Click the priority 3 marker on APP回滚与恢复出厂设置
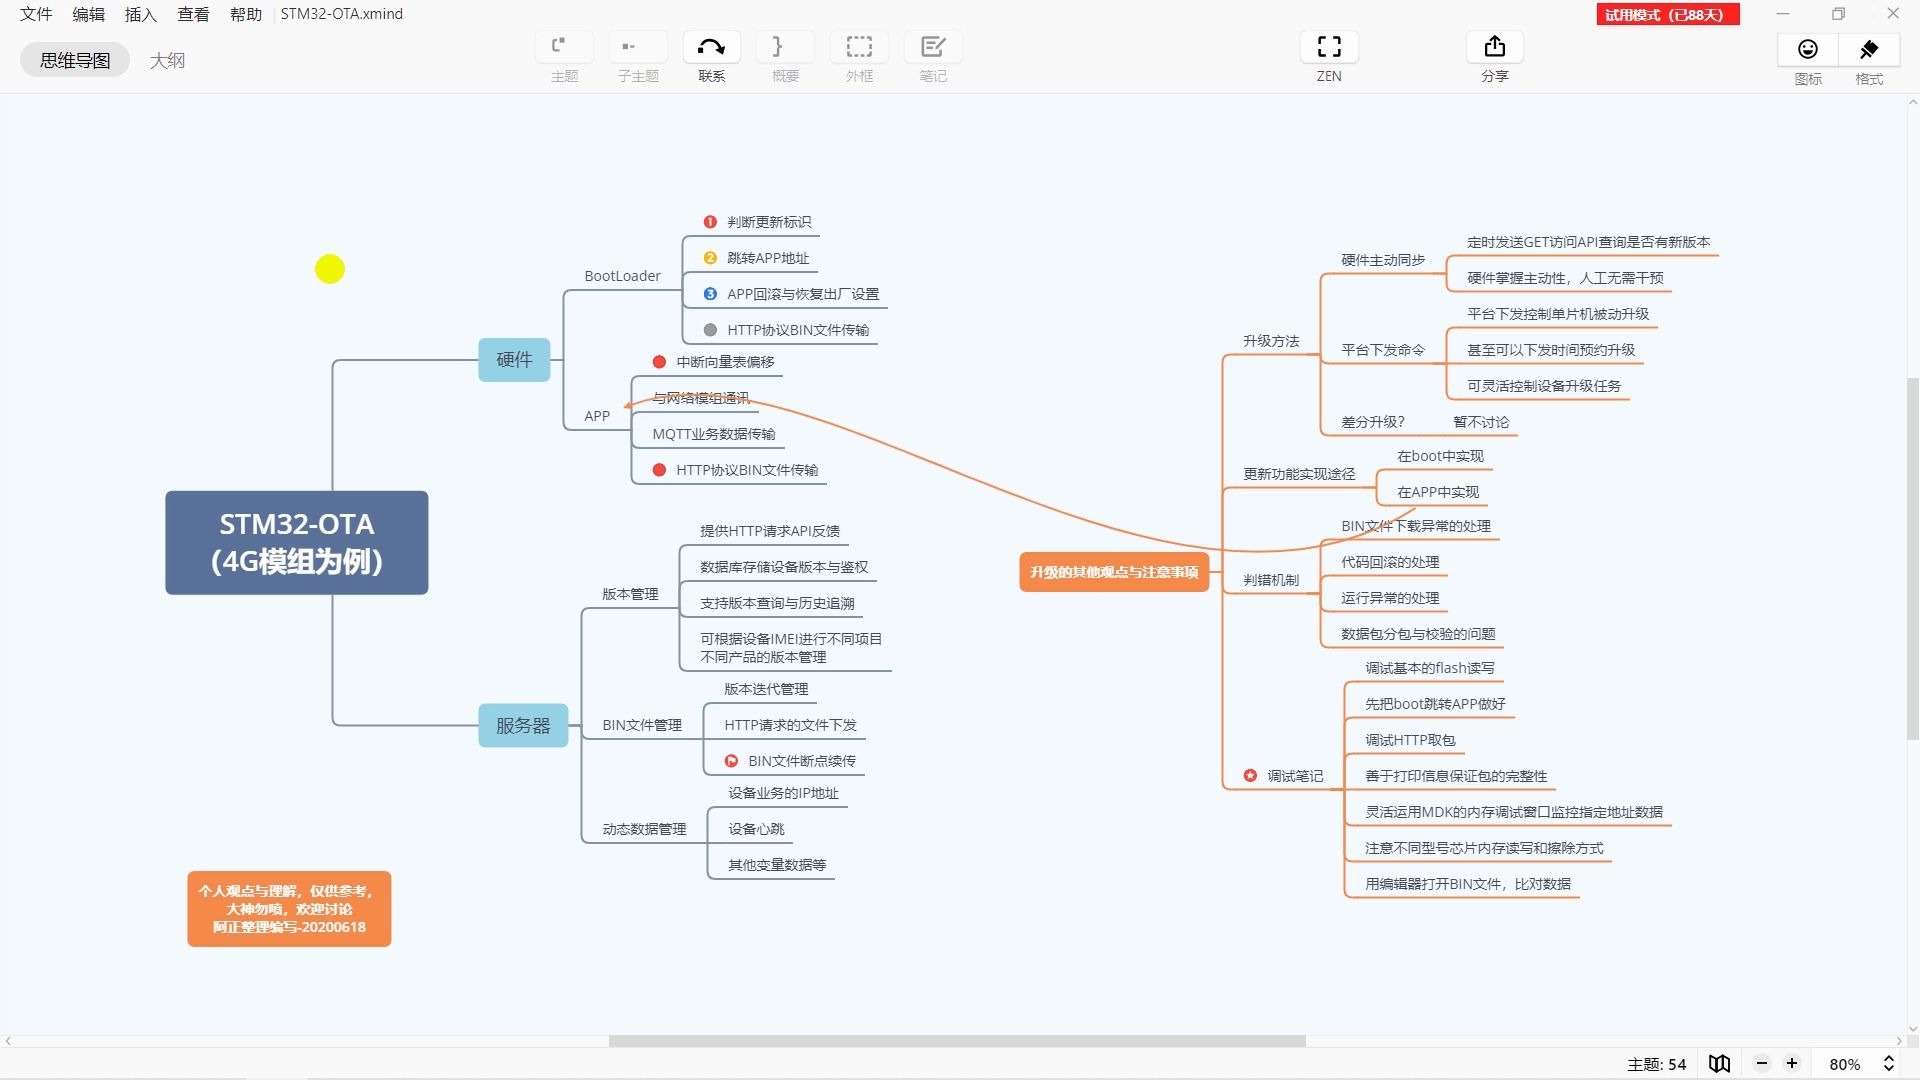The height and width of the screenshot is (1080, 1920). [x=710, y=294]
